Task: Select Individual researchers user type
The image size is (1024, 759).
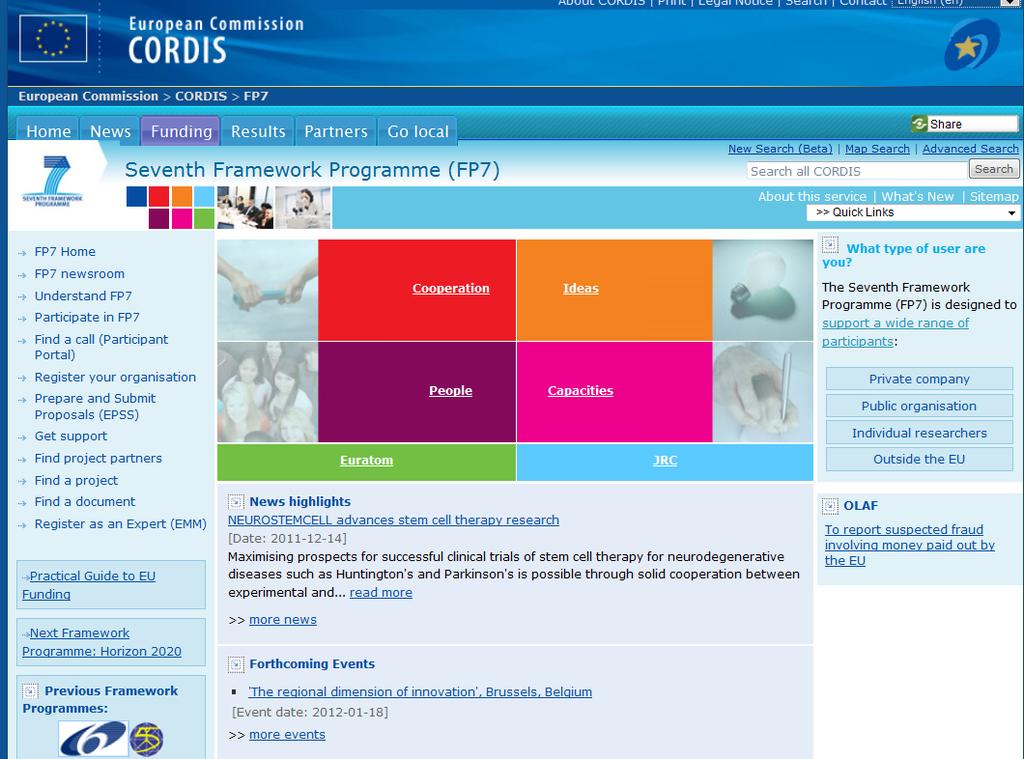Action: pyautogui.click(x=919, y=432)
